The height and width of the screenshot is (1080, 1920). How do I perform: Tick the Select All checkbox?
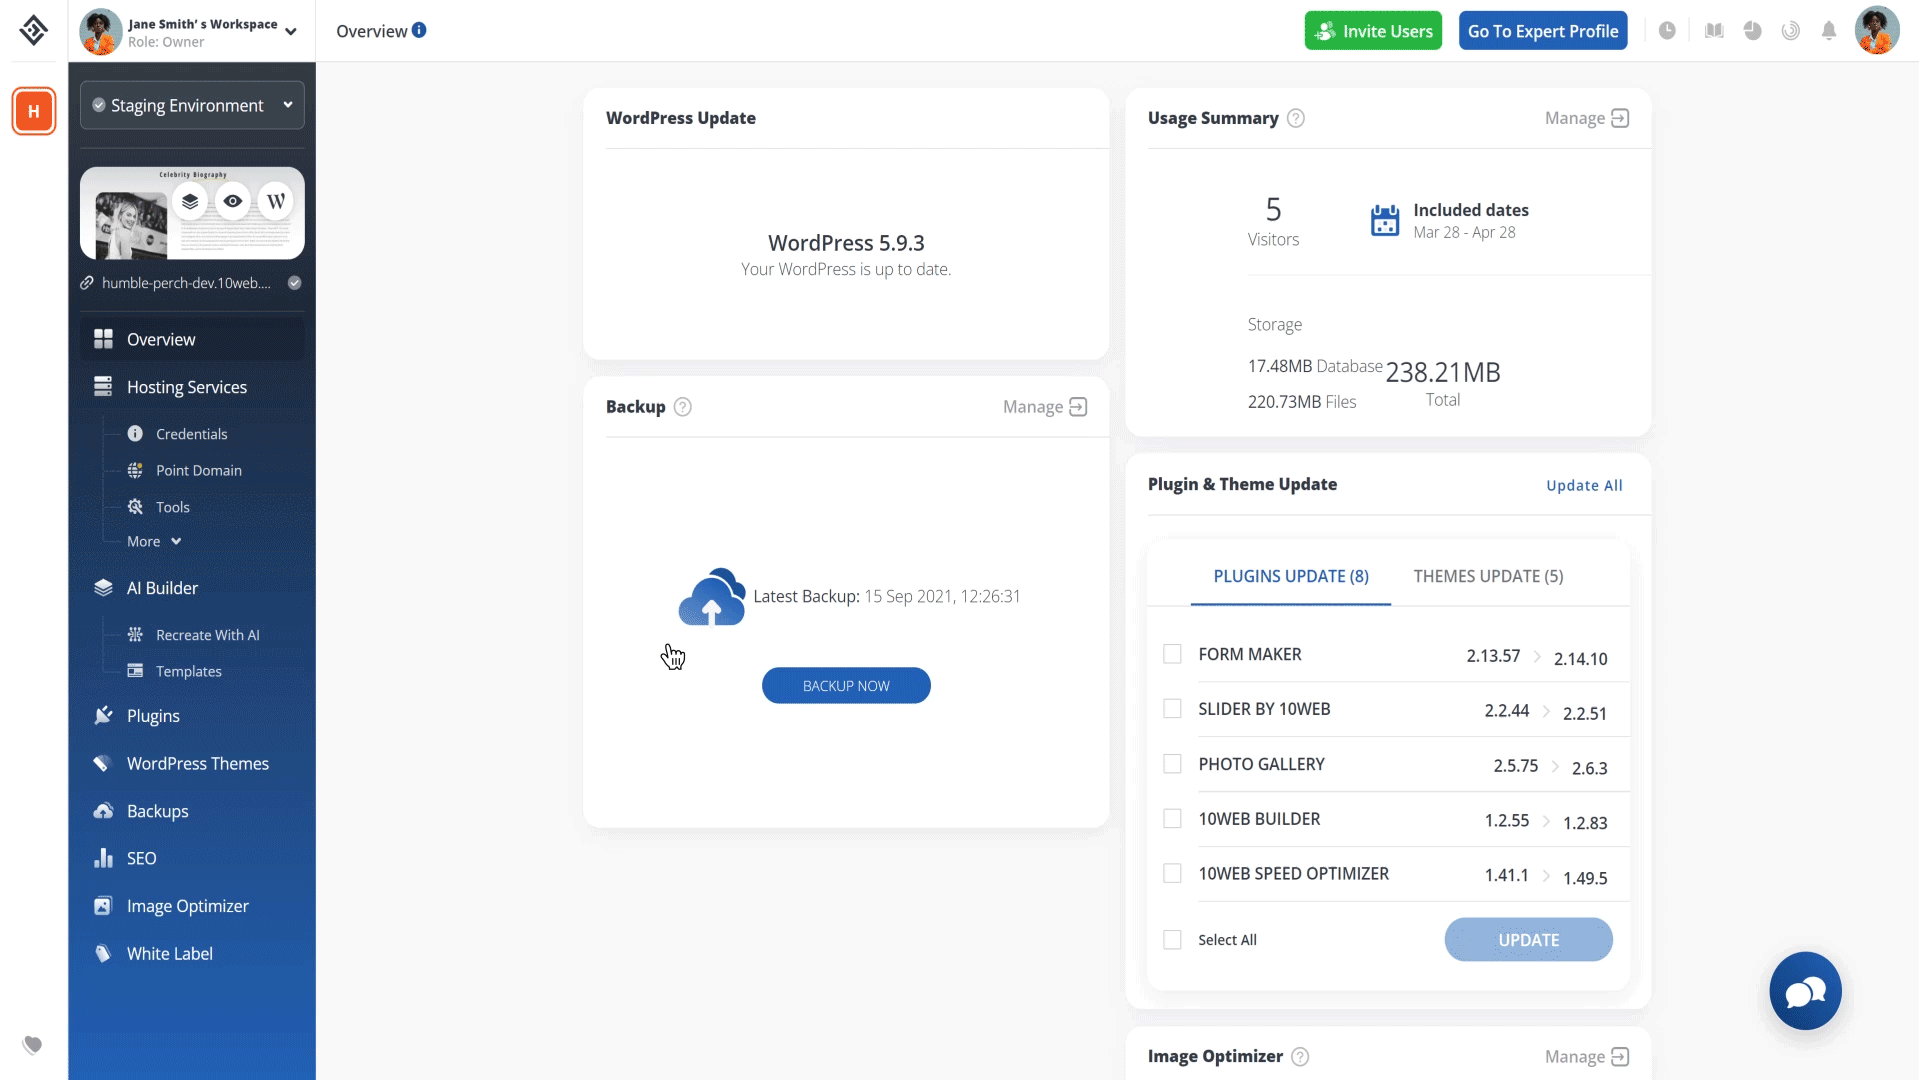(1172, 940)
